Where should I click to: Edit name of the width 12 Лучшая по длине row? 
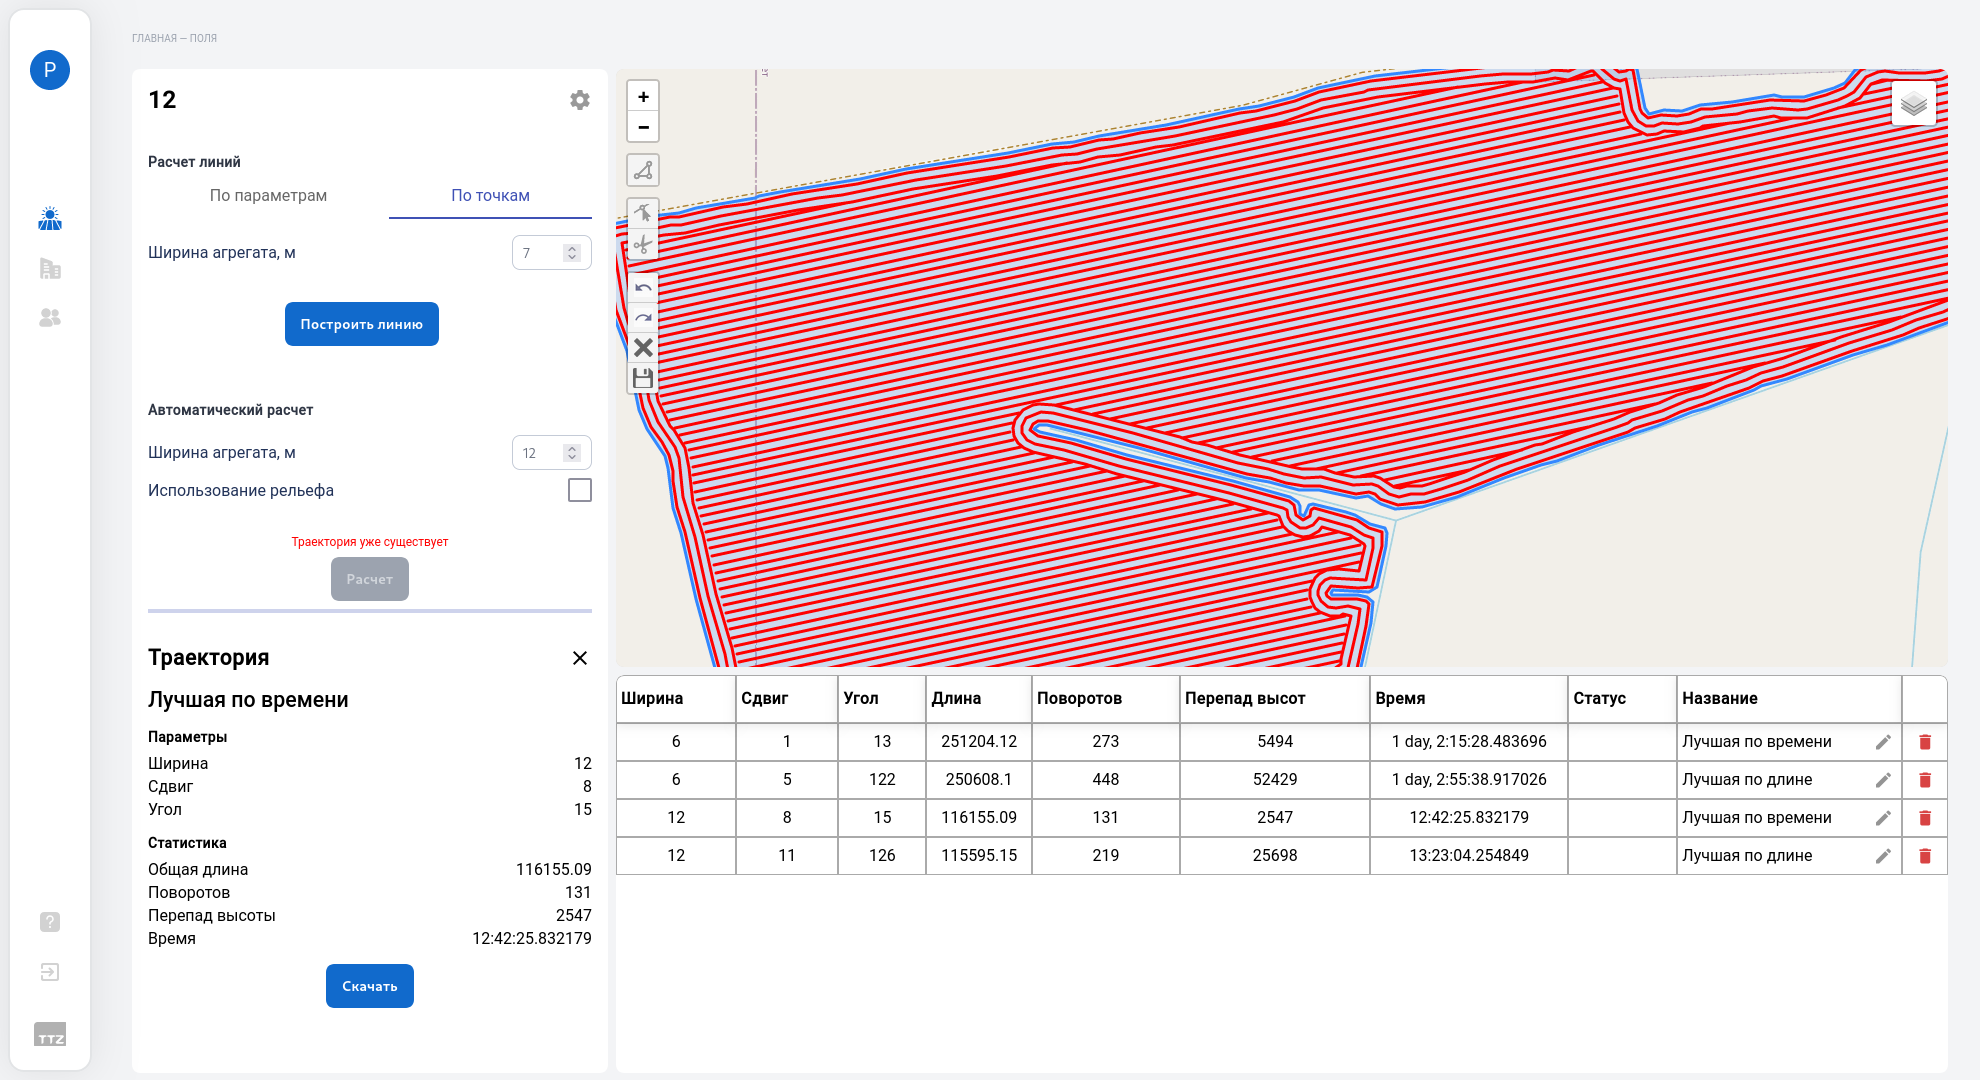1883,856
